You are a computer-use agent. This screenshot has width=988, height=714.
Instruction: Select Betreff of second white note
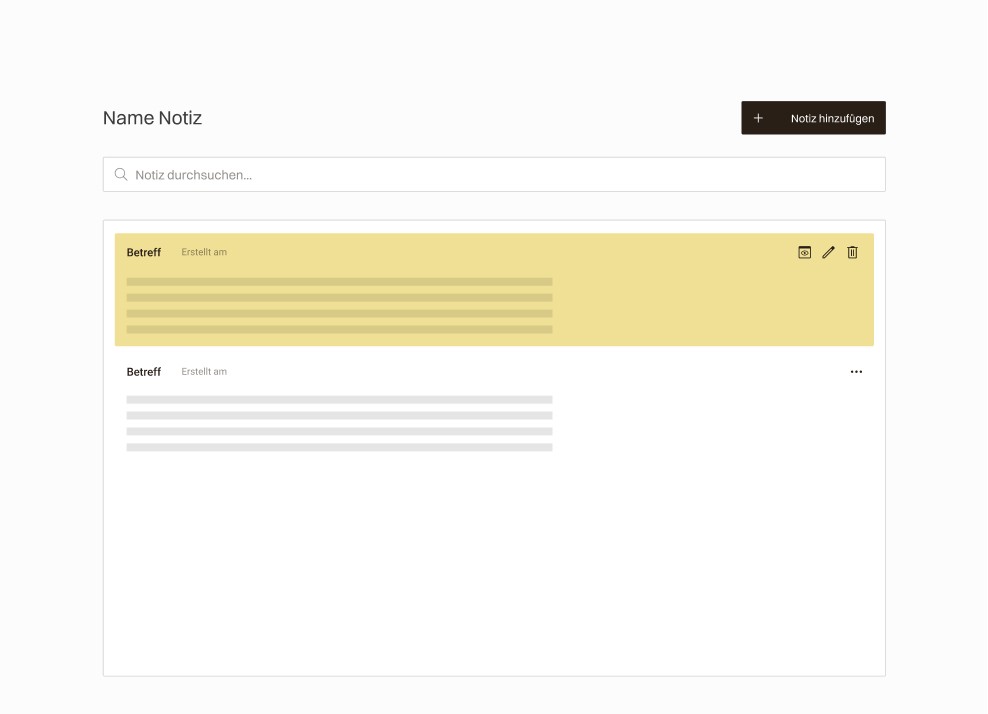(x=144, y=372)
